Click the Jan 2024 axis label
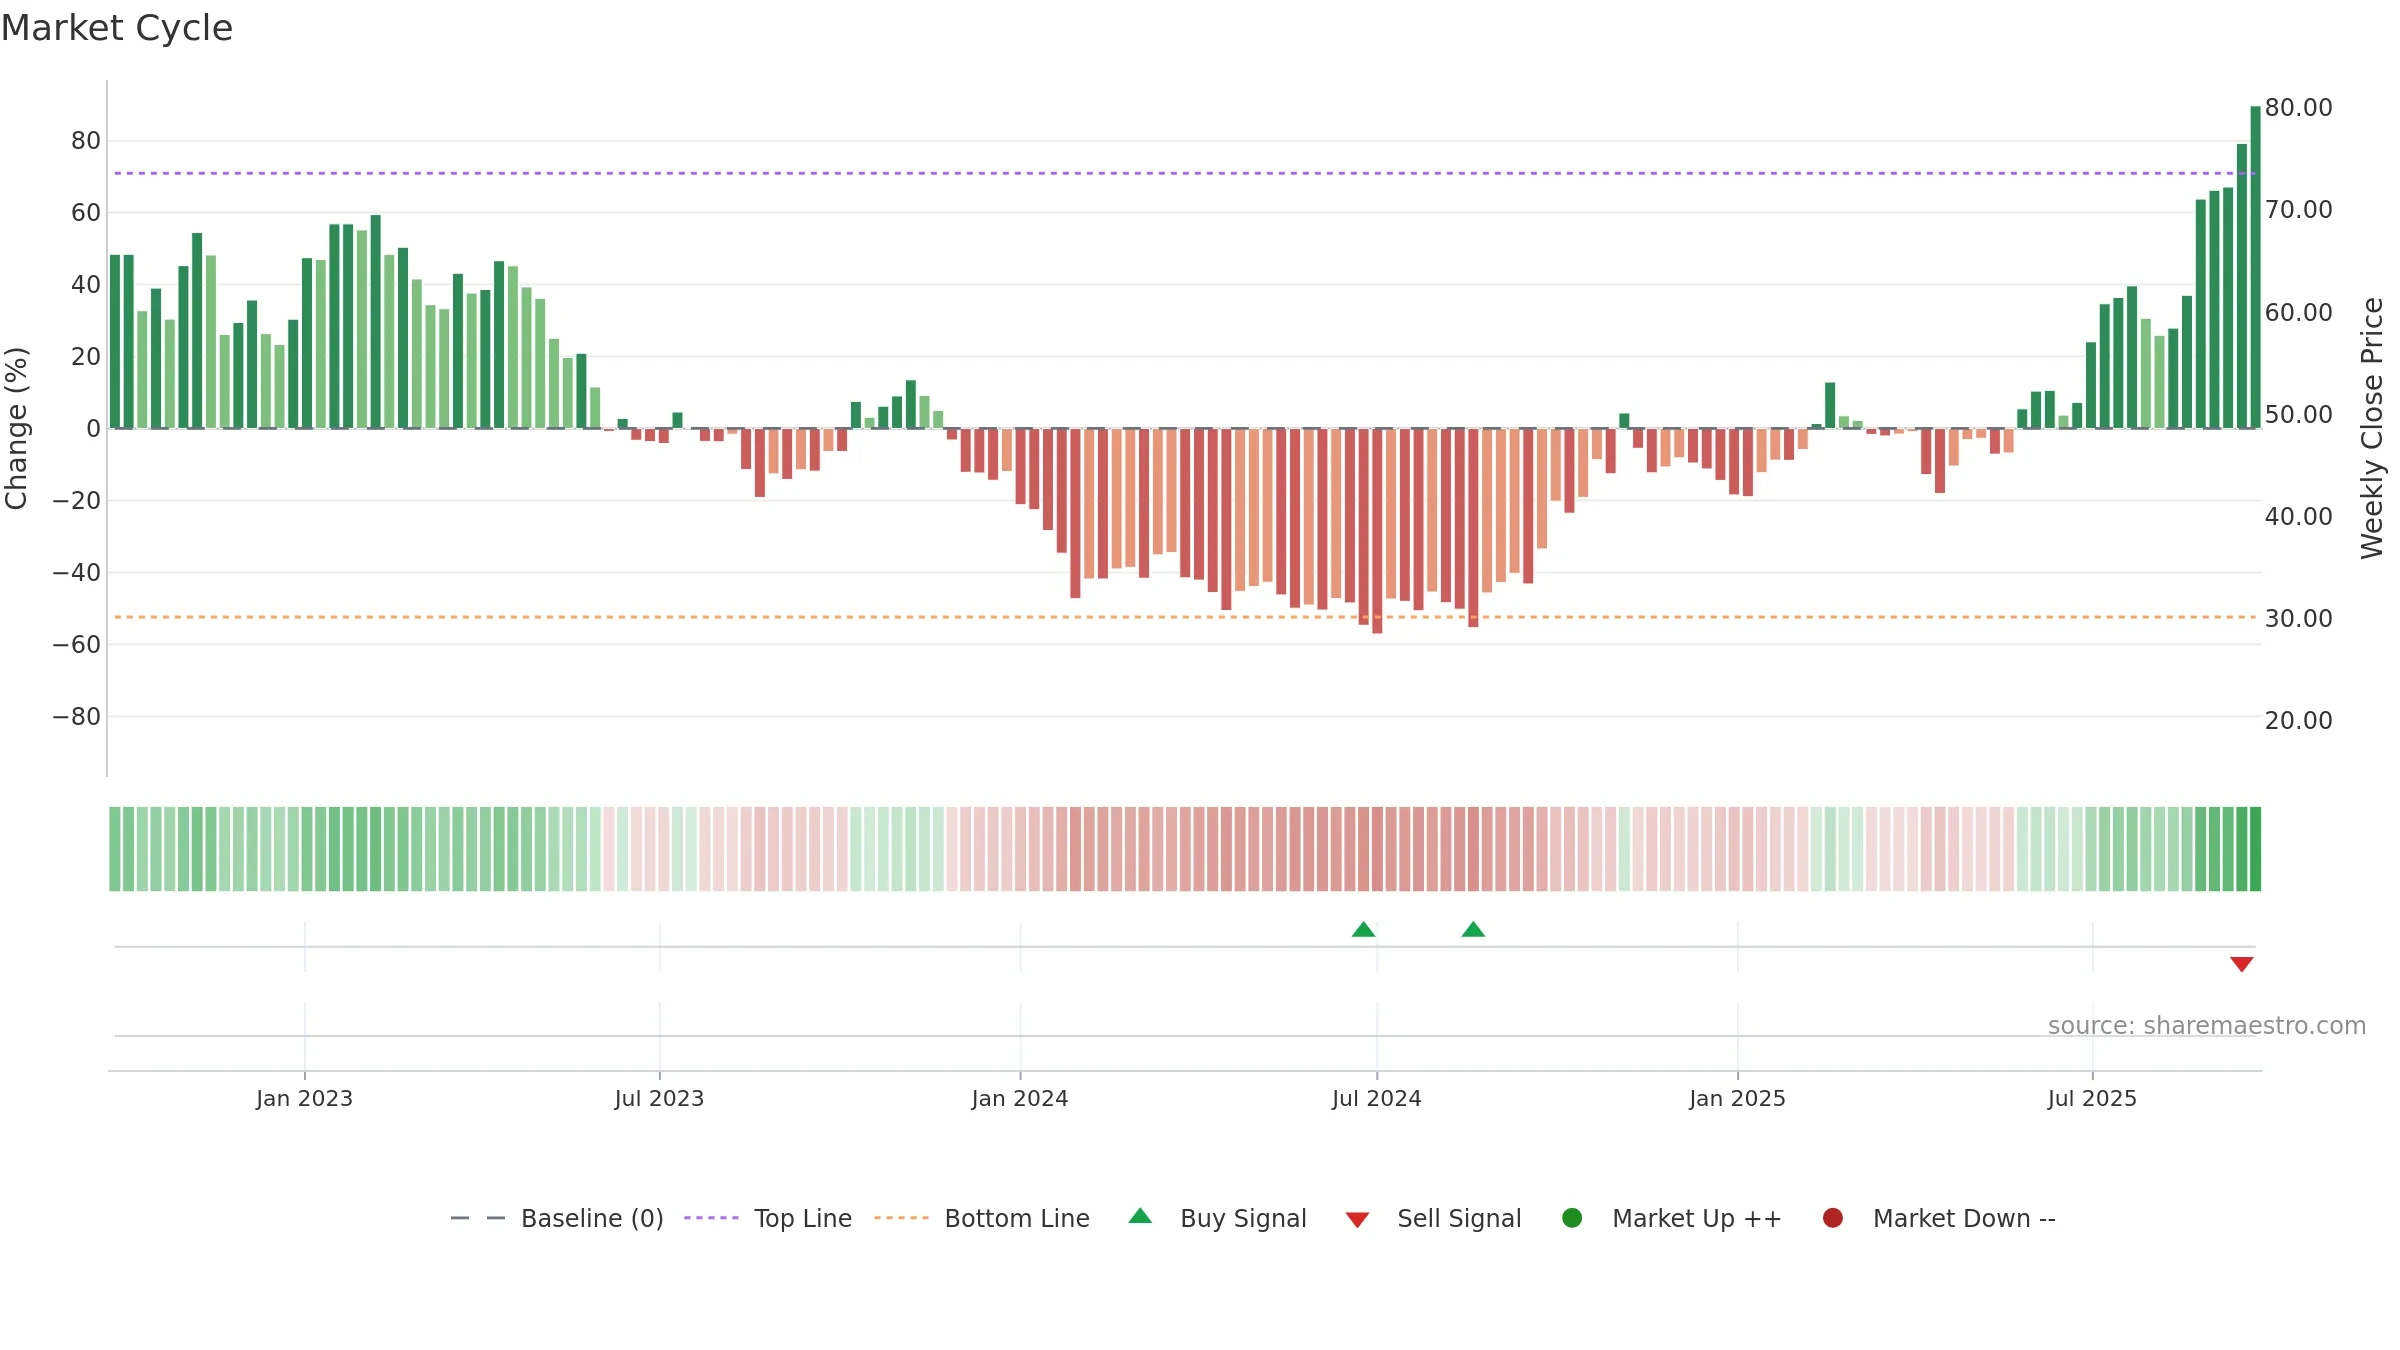 (x=1020, y=1099)
